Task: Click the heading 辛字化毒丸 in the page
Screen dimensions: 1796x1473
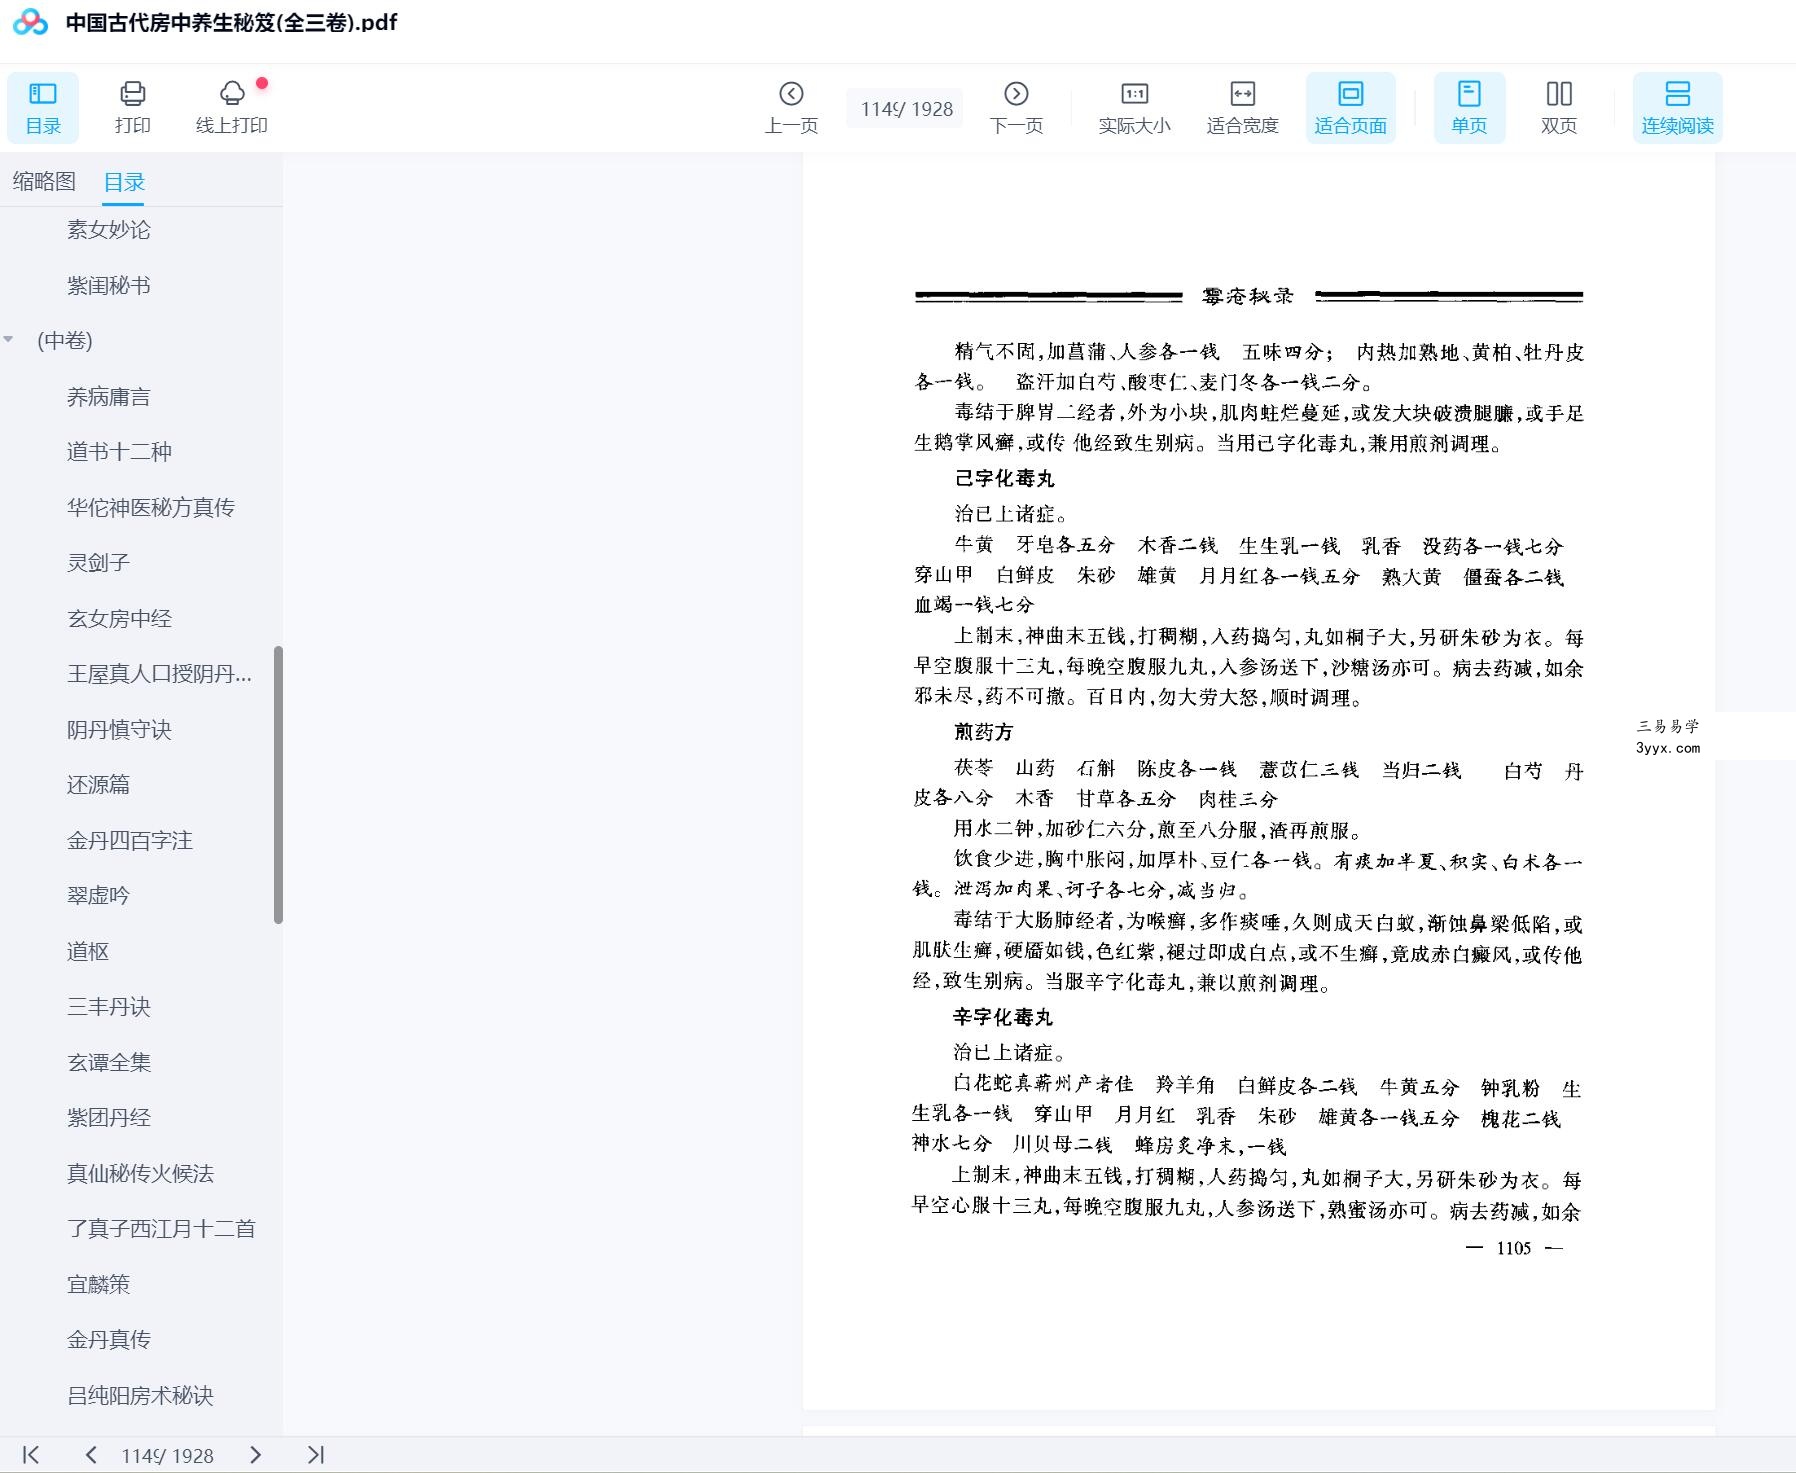Action: point(1002,1017)
